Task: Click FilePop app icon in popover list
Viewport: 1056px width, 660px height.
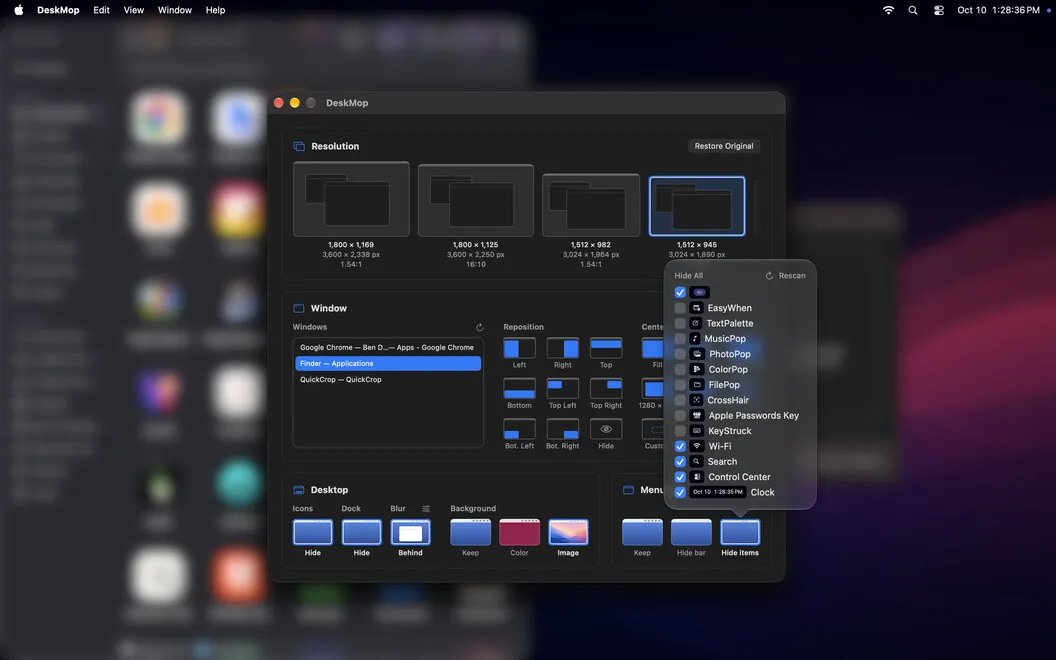Action: (697, 385)
